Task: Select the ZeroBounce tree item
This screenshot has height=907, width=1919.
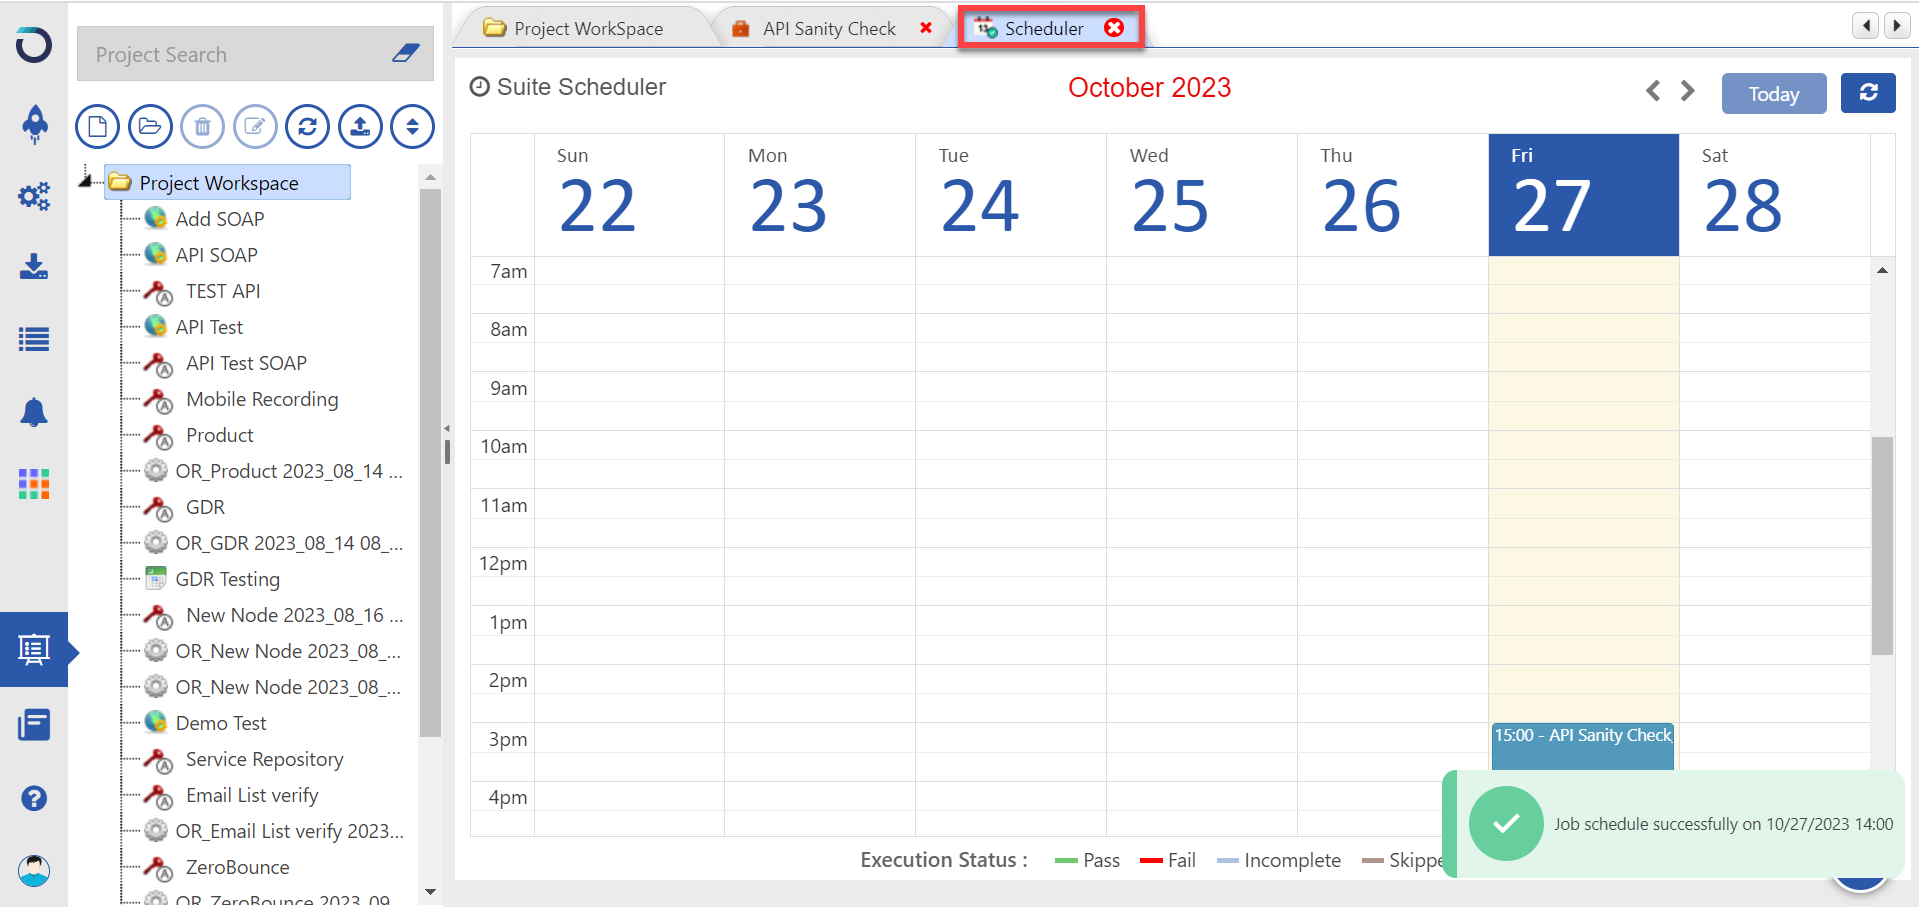Action: point(237,867)
